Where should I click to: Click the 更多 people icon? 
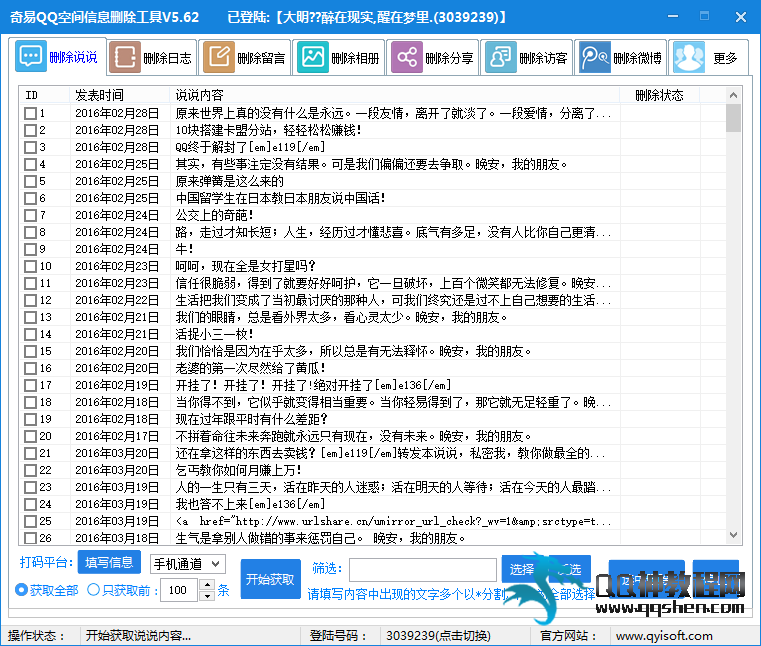point(689,58)
